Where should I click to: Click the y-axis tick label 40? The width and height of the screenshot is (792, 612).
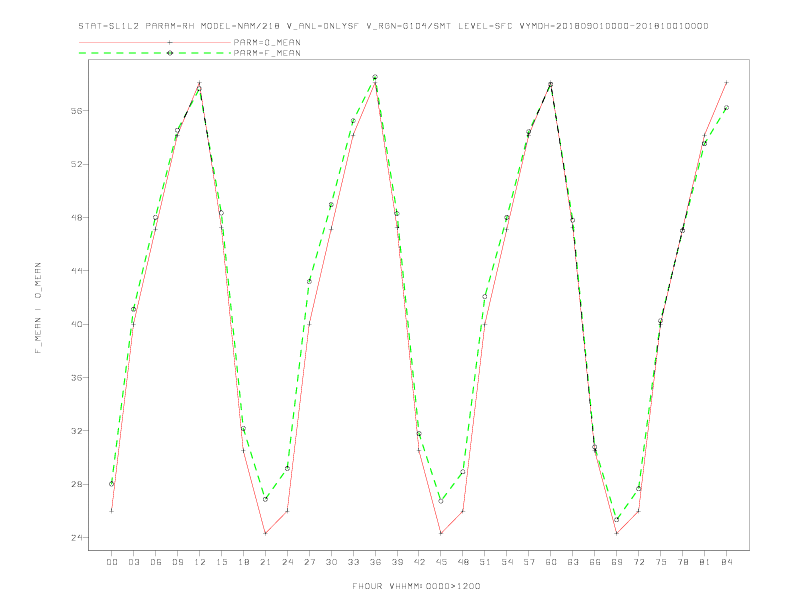[x=76, y=324]
